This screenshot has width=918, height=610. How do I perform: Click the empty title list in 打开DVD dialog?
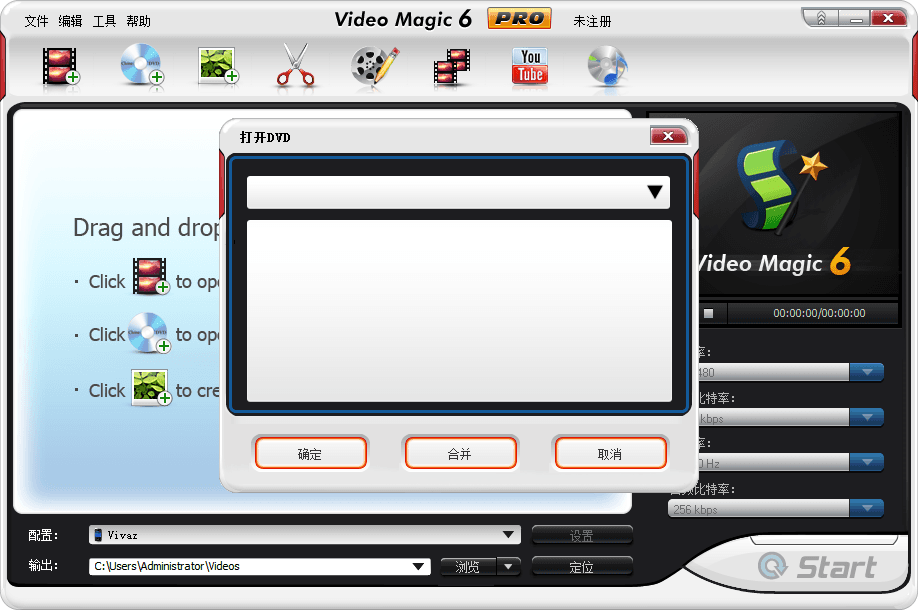459,311
